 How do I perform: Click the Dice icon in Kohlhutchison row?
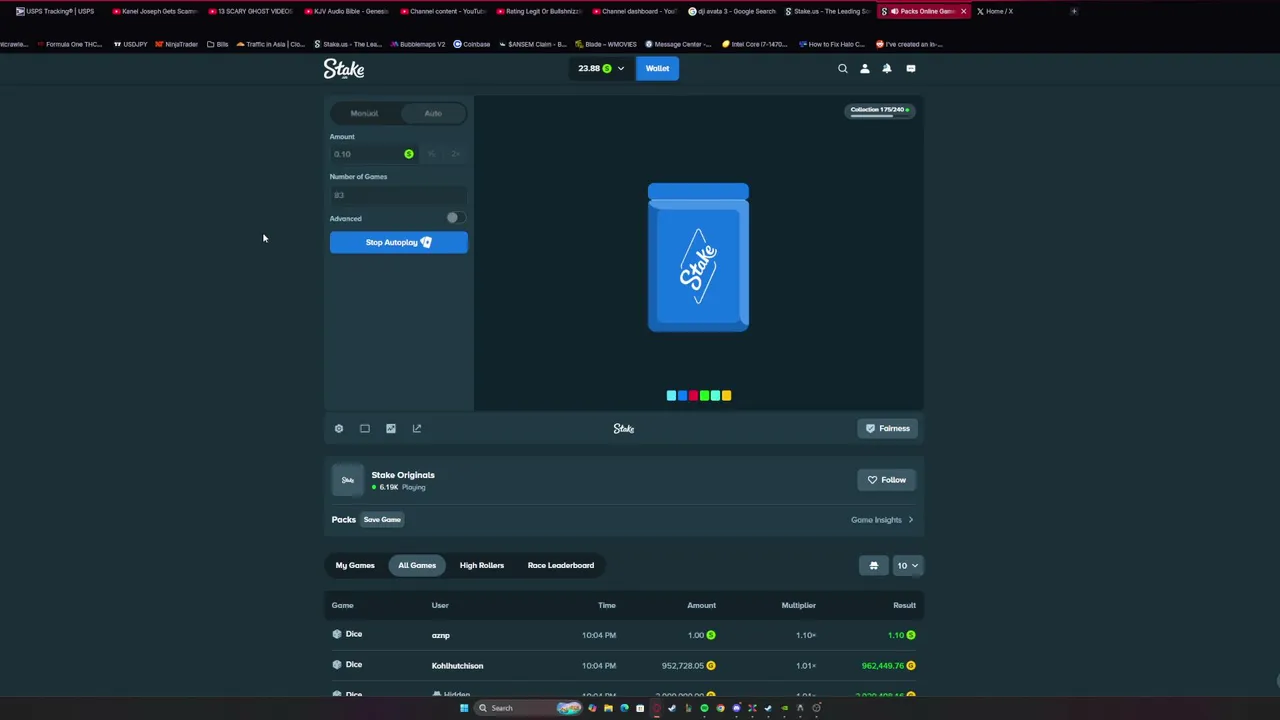click(337, 665)
